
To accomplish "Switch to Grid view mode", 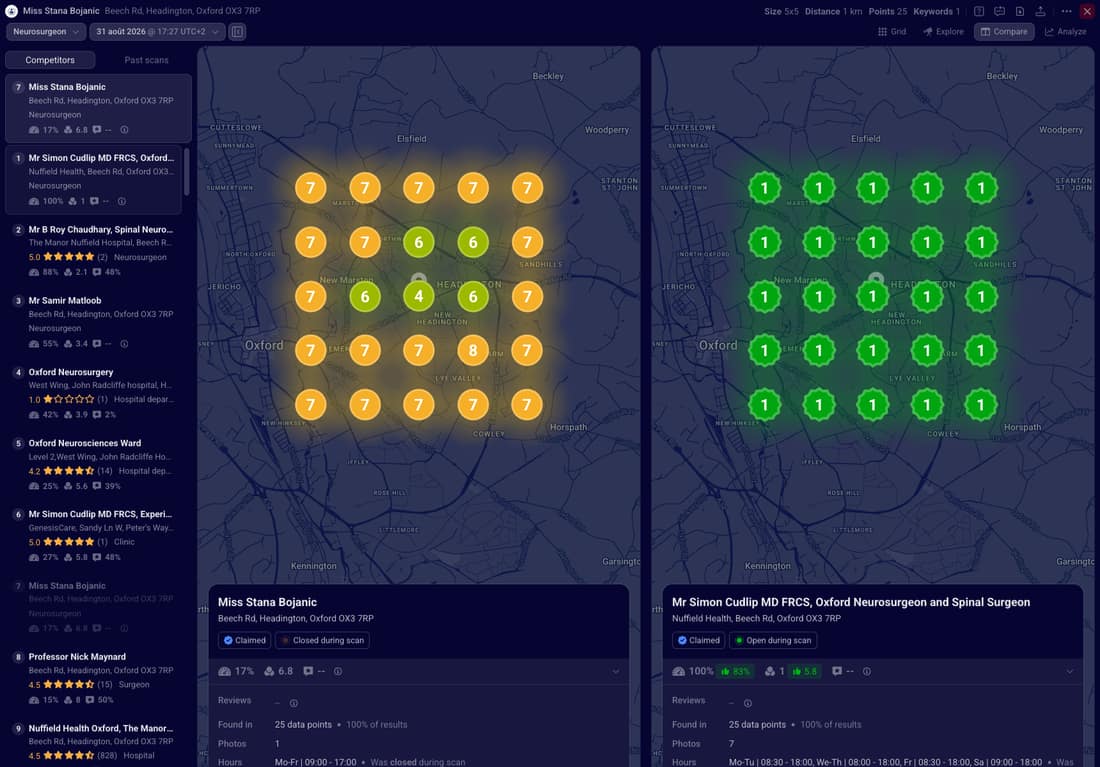I will click(892, 32).
